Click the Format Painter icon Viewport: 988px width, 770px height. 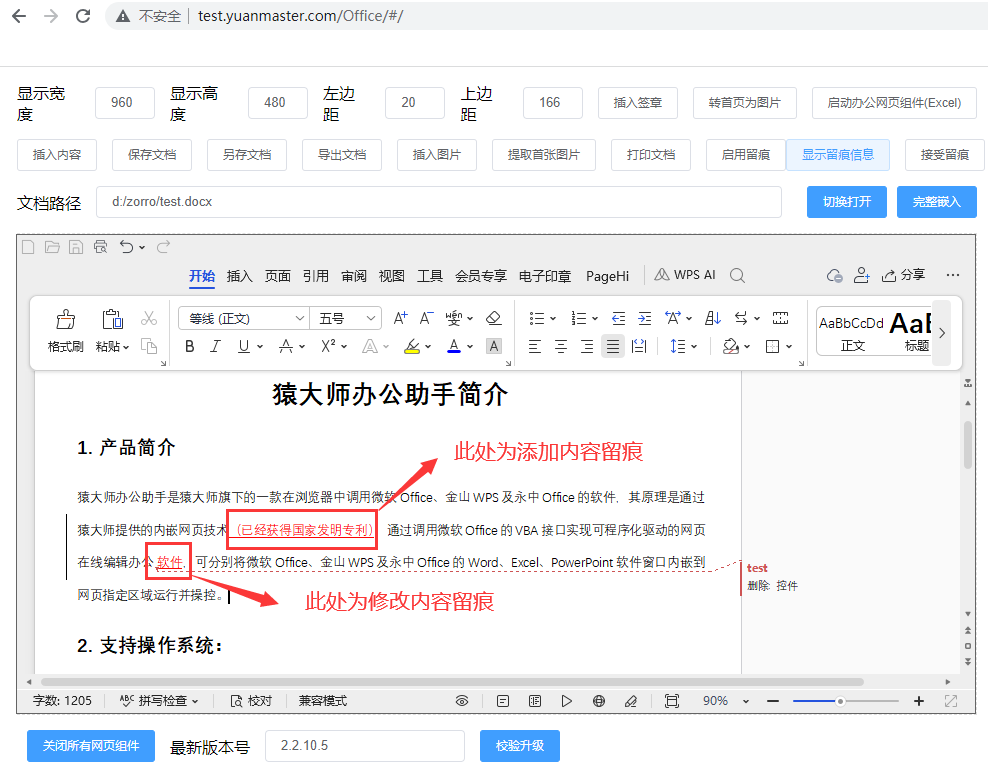[x=66, y=319]
